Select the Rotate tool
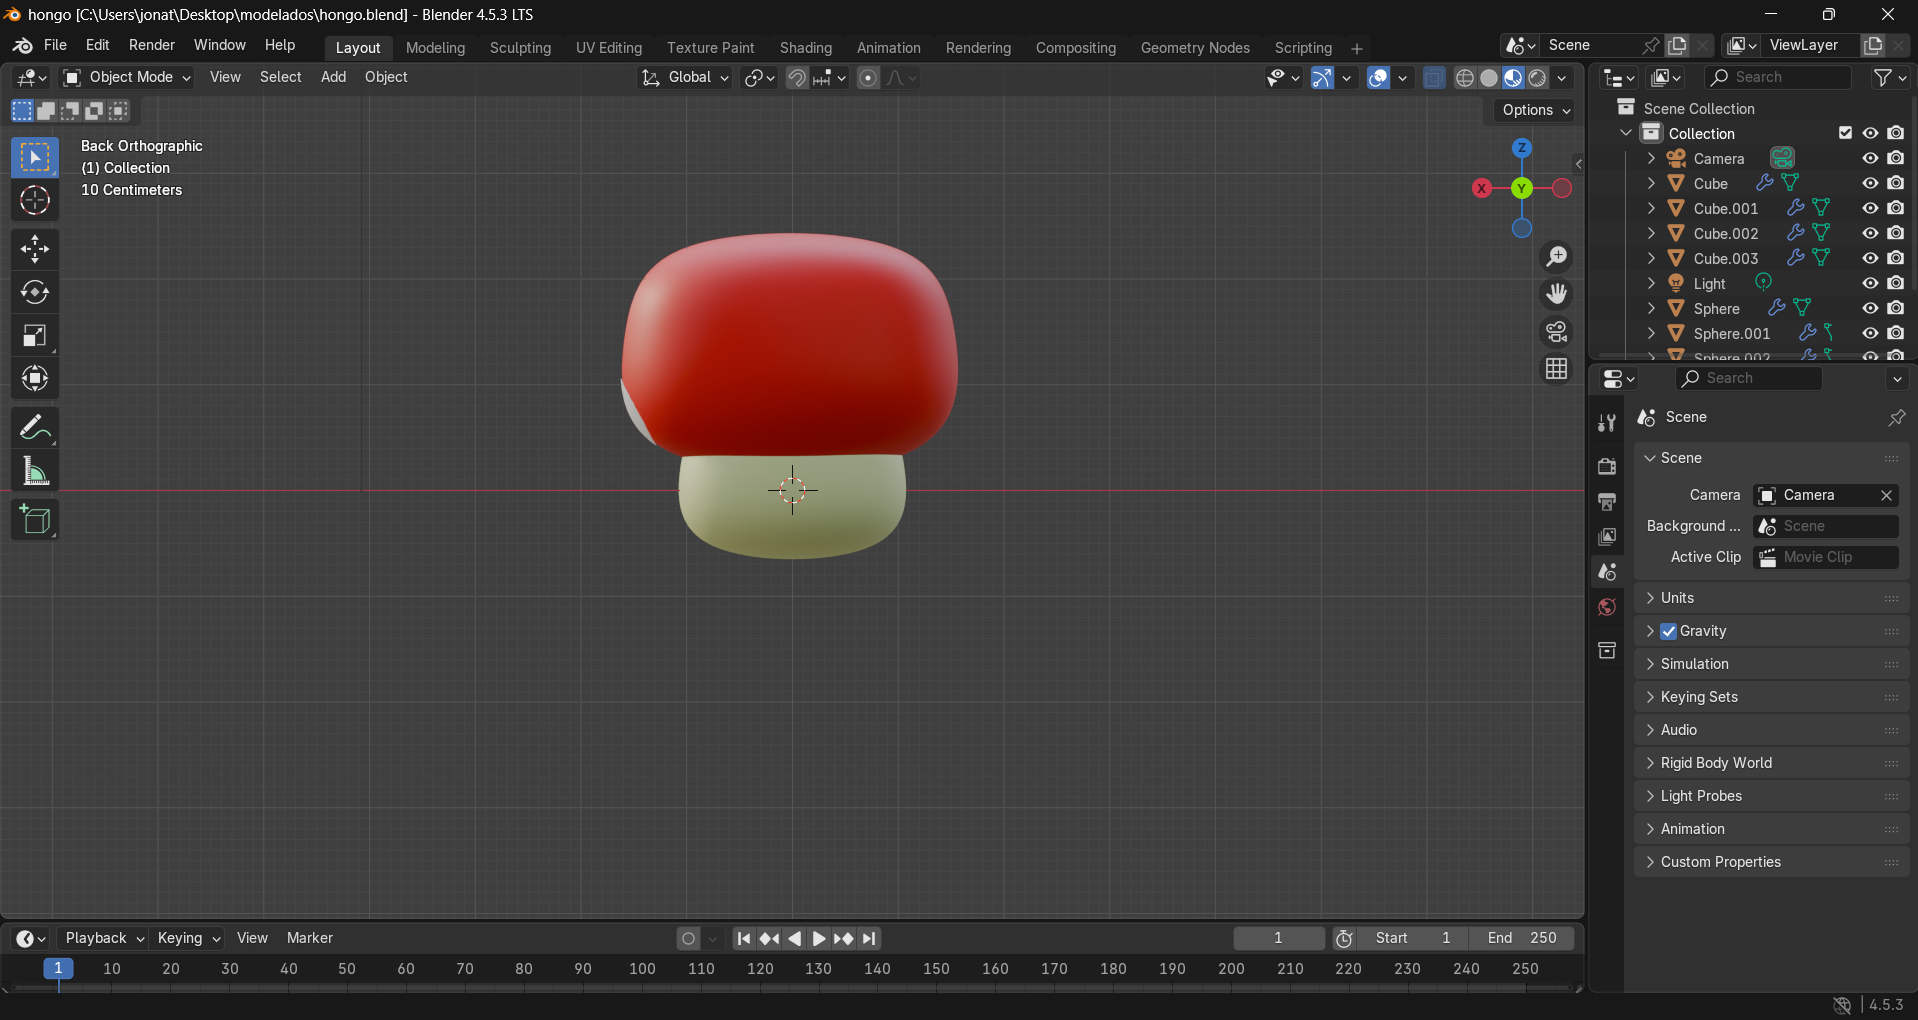Viewport: 1918px width, 1020px height. click(35, 292)
